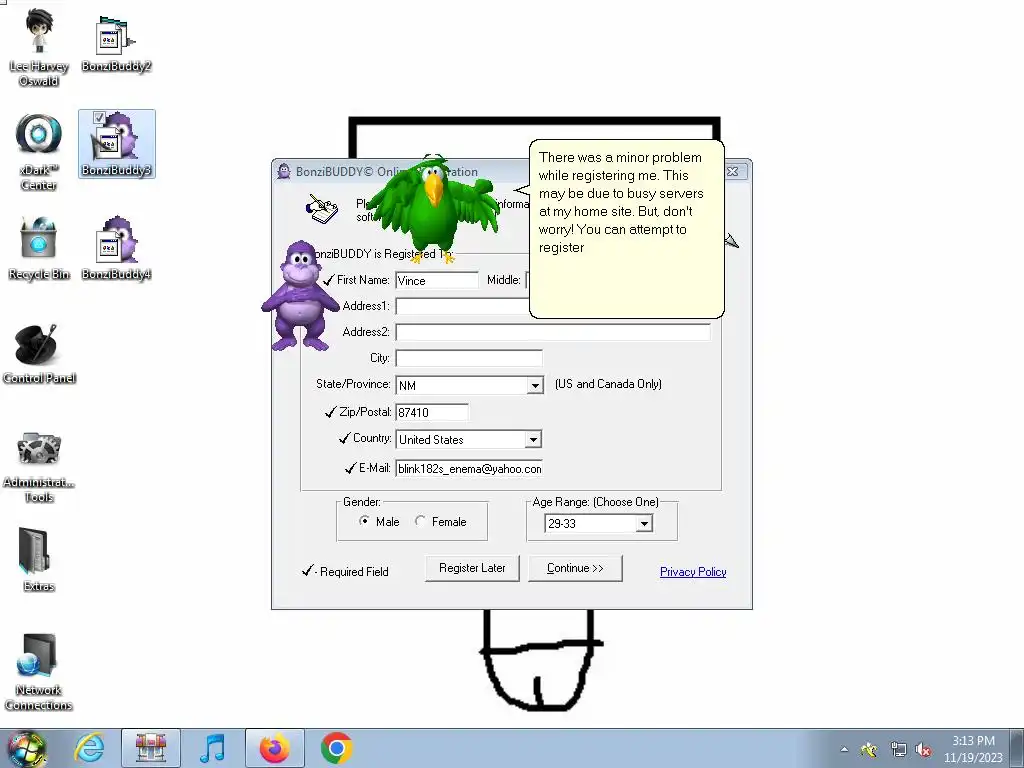Open the Lee Harvey Oswald desktop icon
Image resolution: width=1024 pixels, height=768 pixels.
click(39, 48)
